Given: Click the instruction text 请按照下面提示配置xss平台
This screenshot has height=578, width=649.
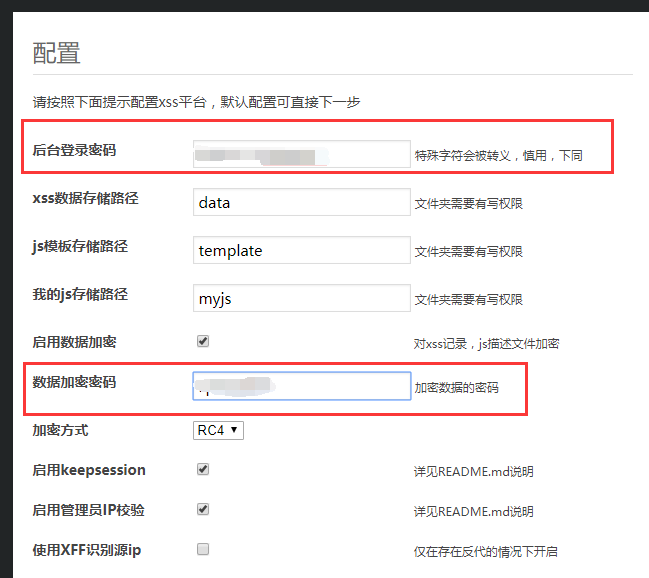Looking at the screenshot, I should (x=120, y=102).
